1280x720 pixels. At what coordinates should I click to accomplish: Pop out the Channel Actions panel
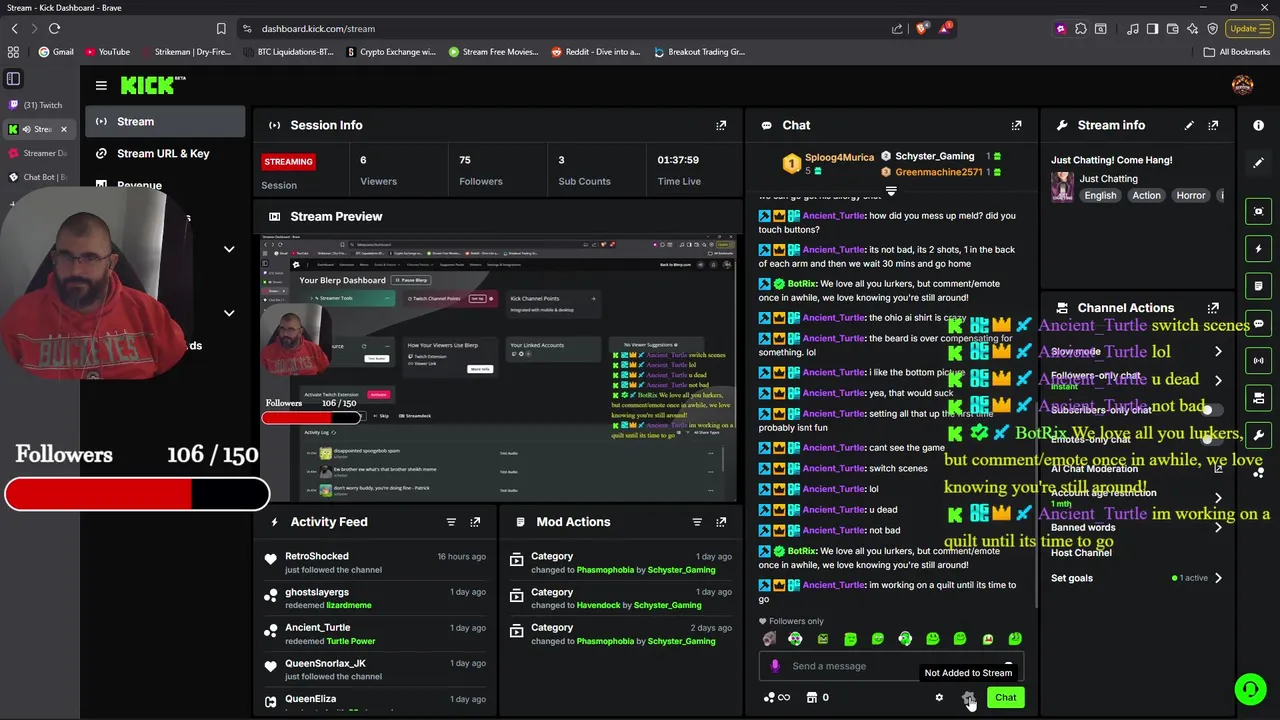pos(1213,308)
